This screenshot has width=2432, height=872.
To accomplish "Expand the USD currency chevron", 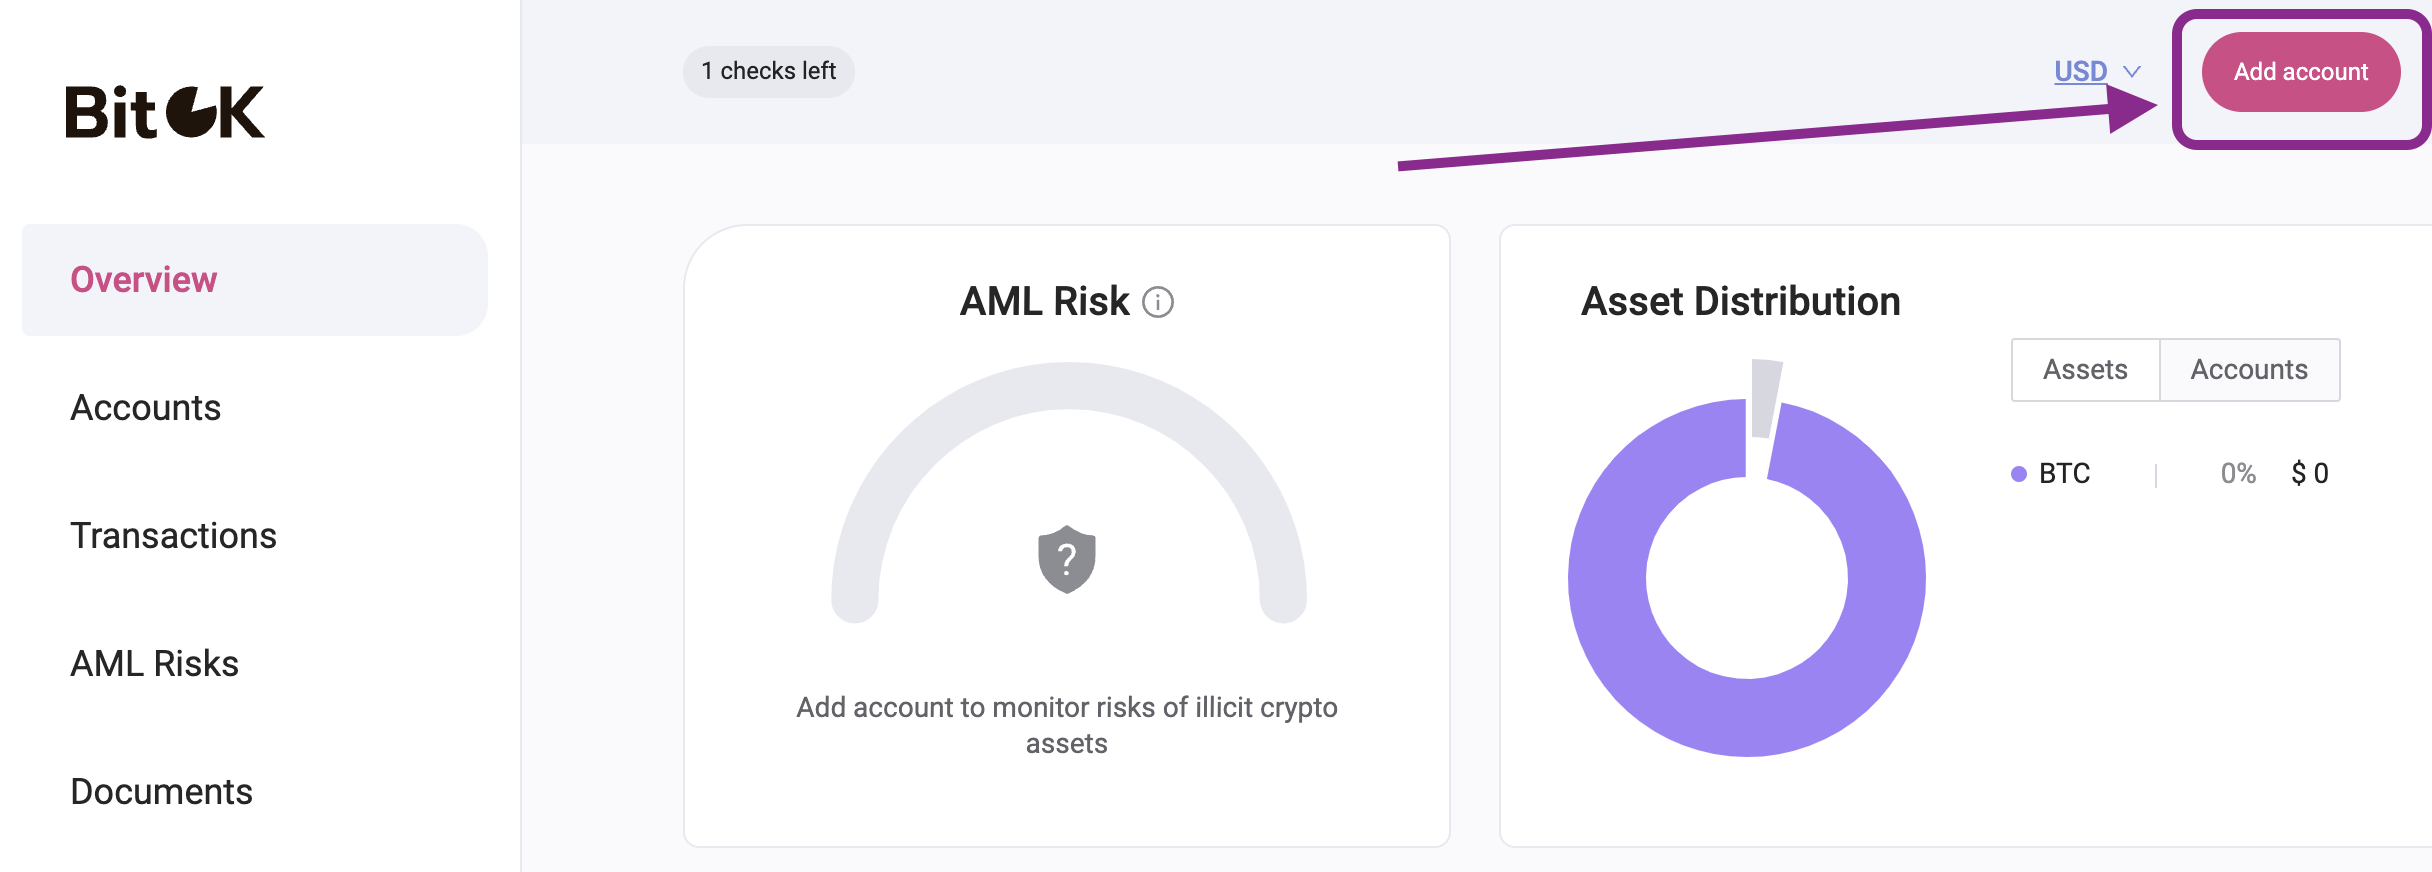I will coord(2132,72).
